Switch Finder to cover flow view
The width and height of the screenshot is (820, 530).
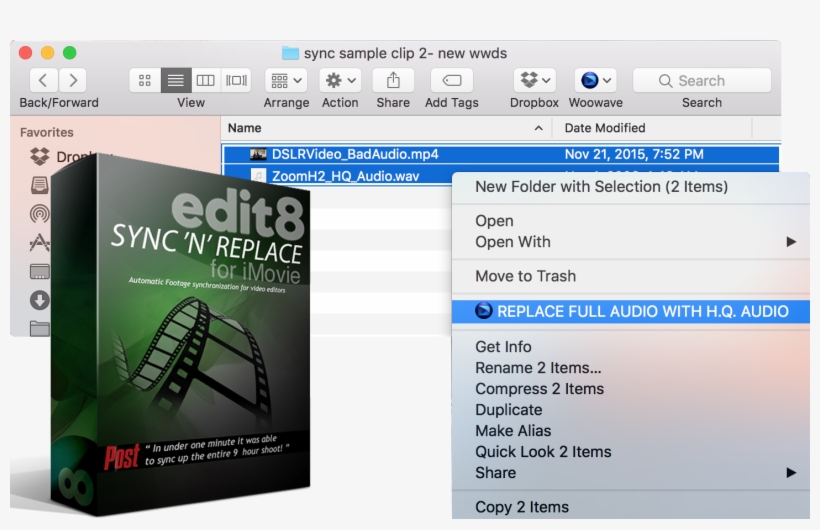coord(236,81)
